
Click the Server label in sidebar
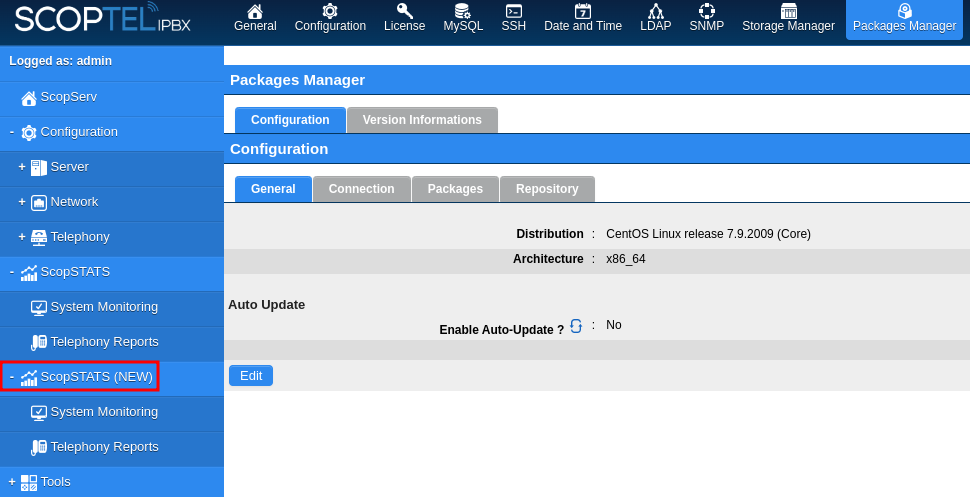69,167
